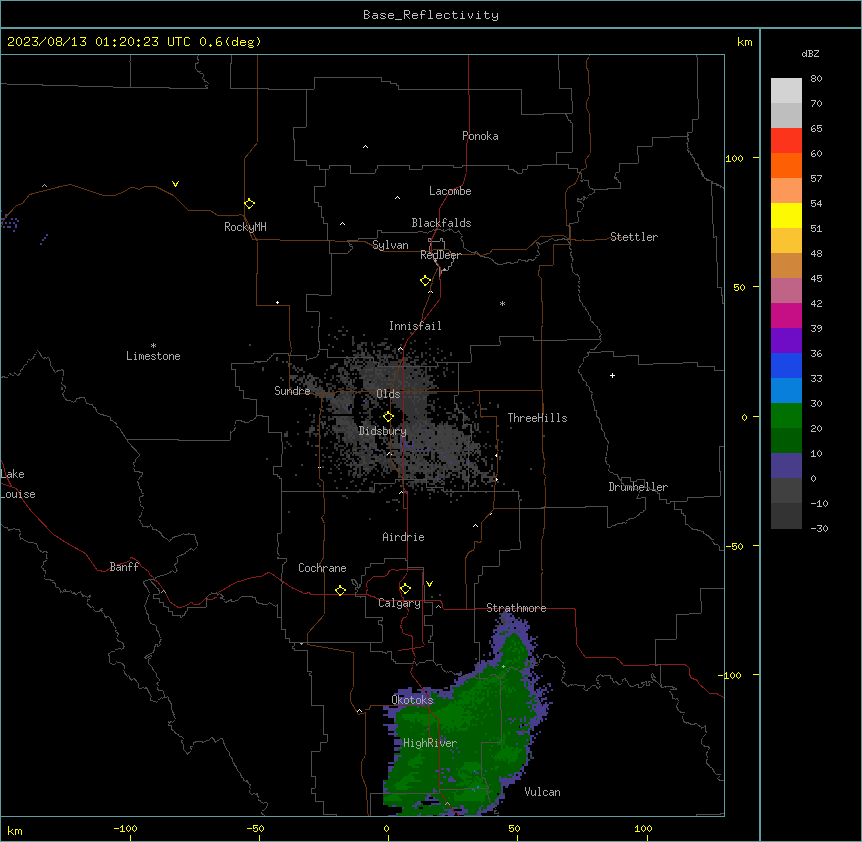
Task: Click the yellow marker above the Calgary label
Action: pos(405,589)
